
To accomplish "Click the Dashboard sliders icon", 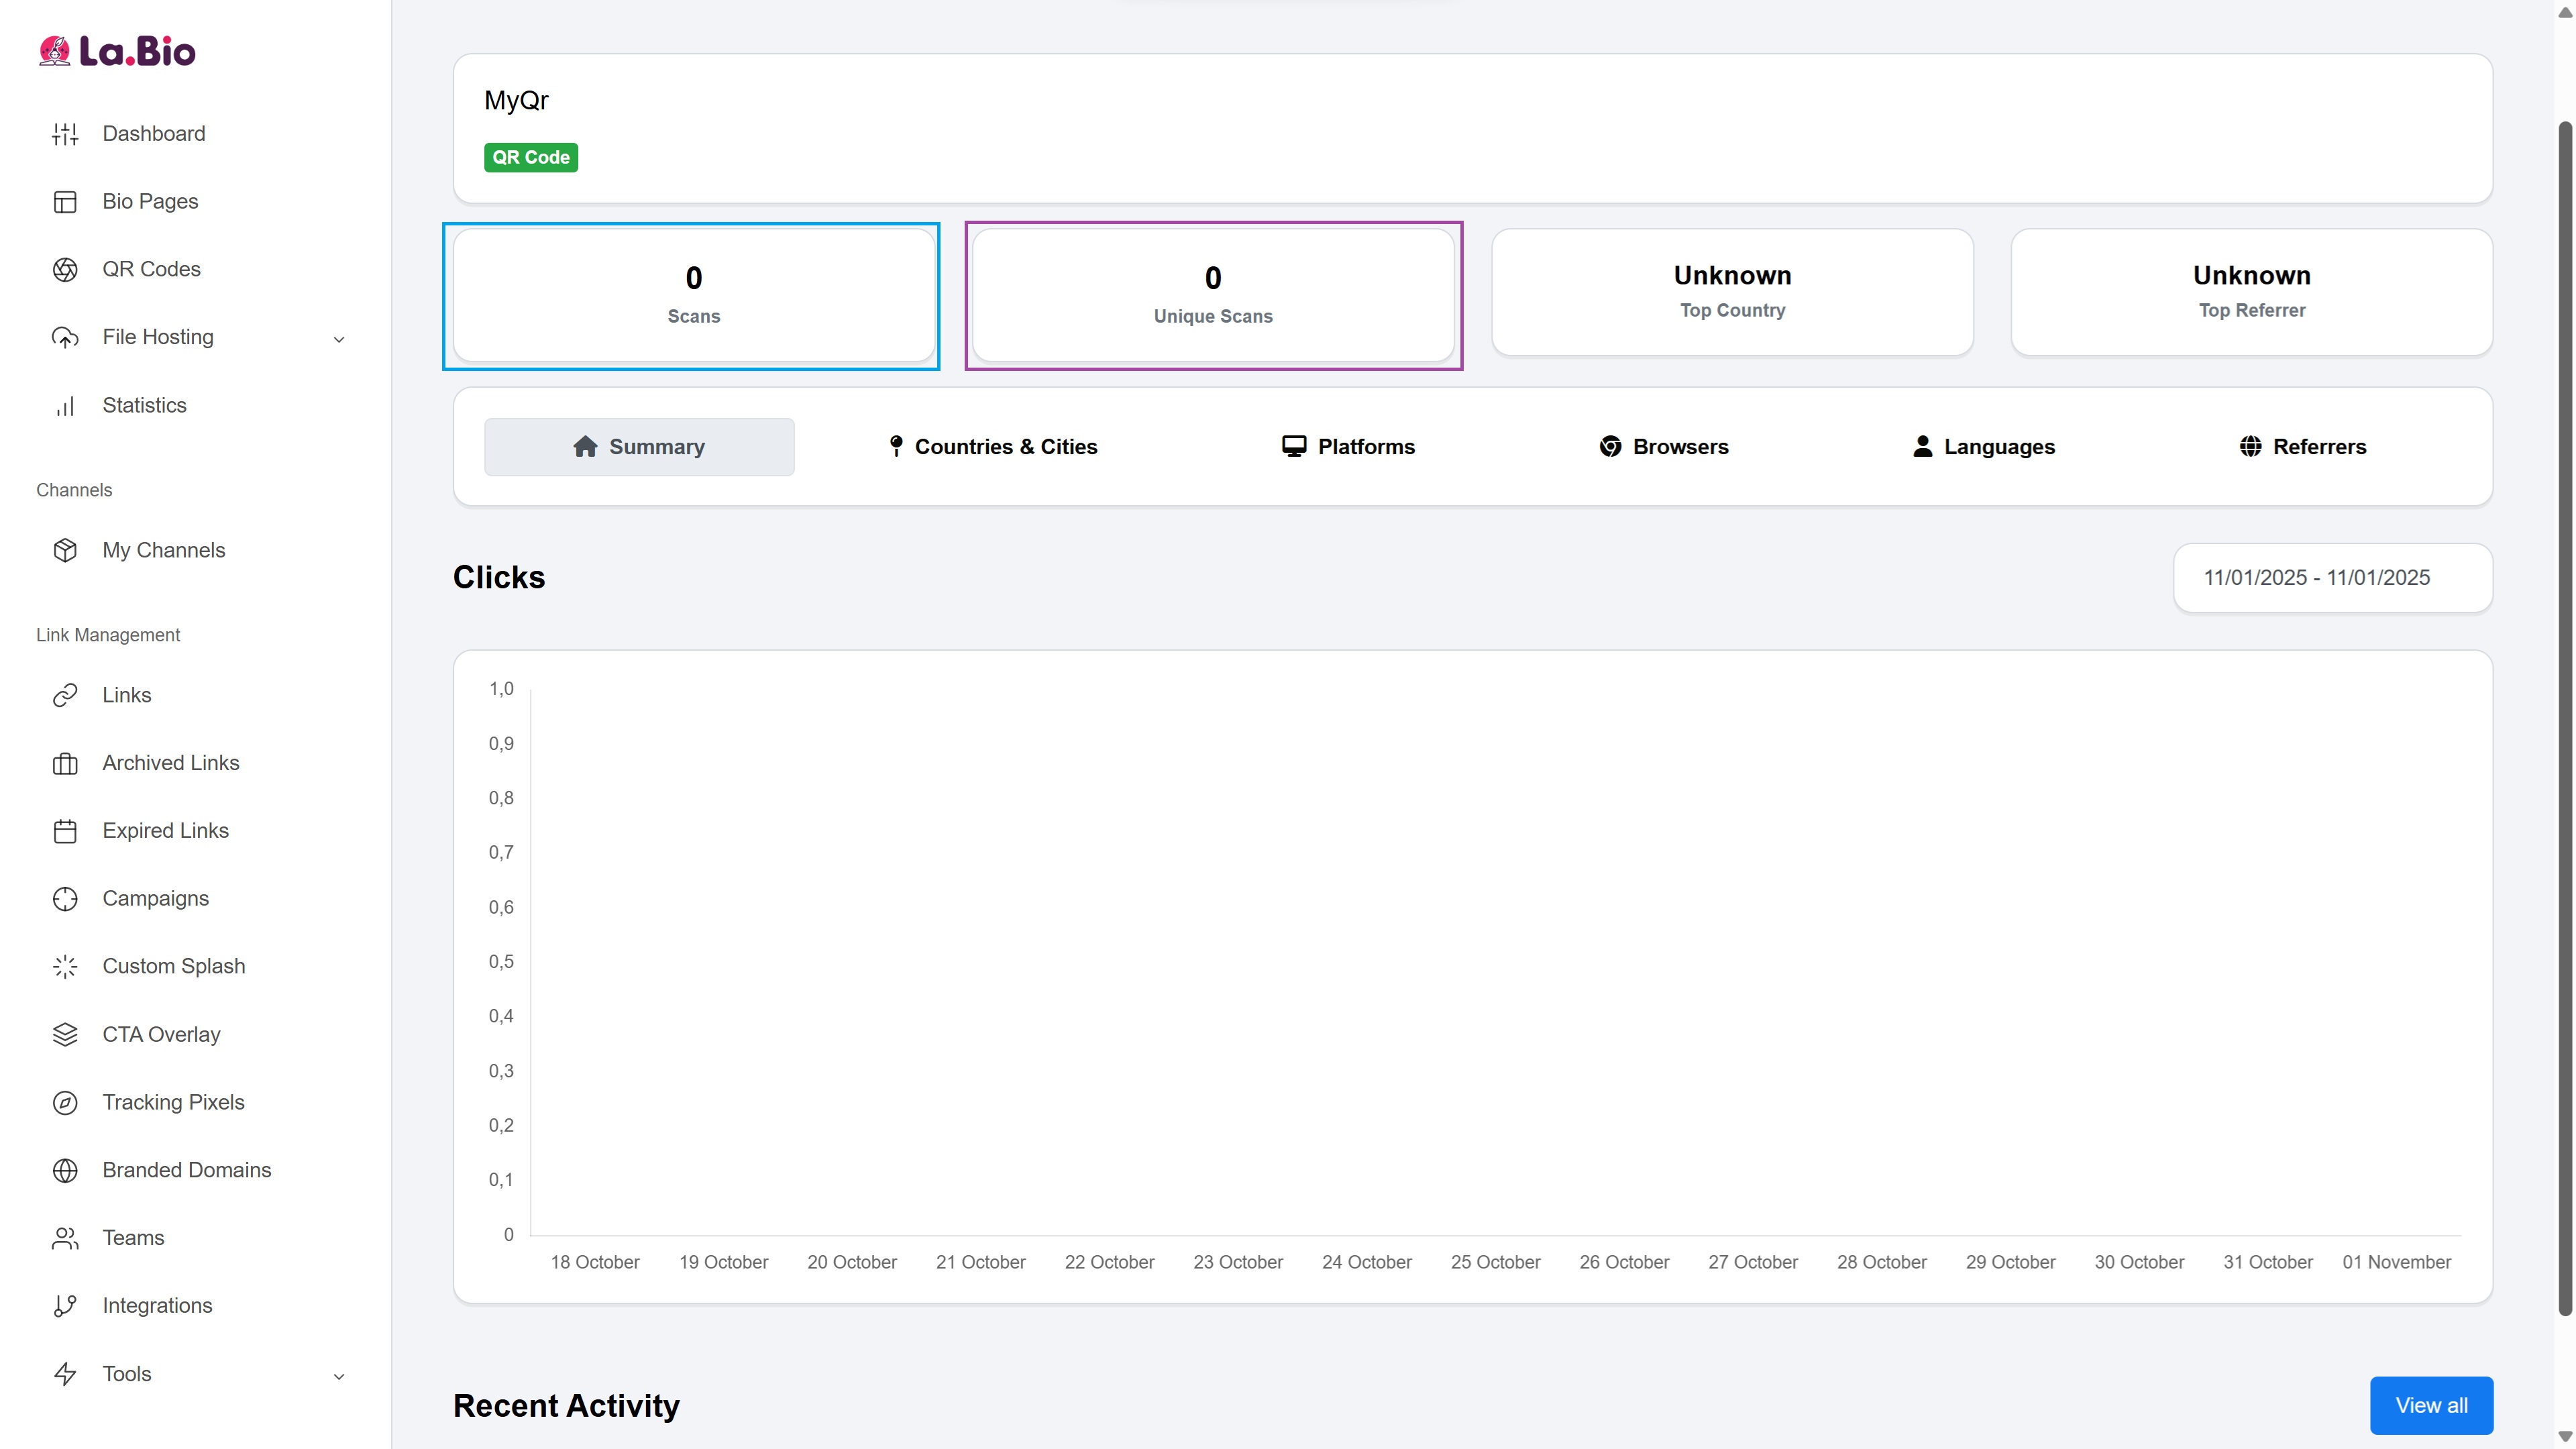I will (65, 134).
